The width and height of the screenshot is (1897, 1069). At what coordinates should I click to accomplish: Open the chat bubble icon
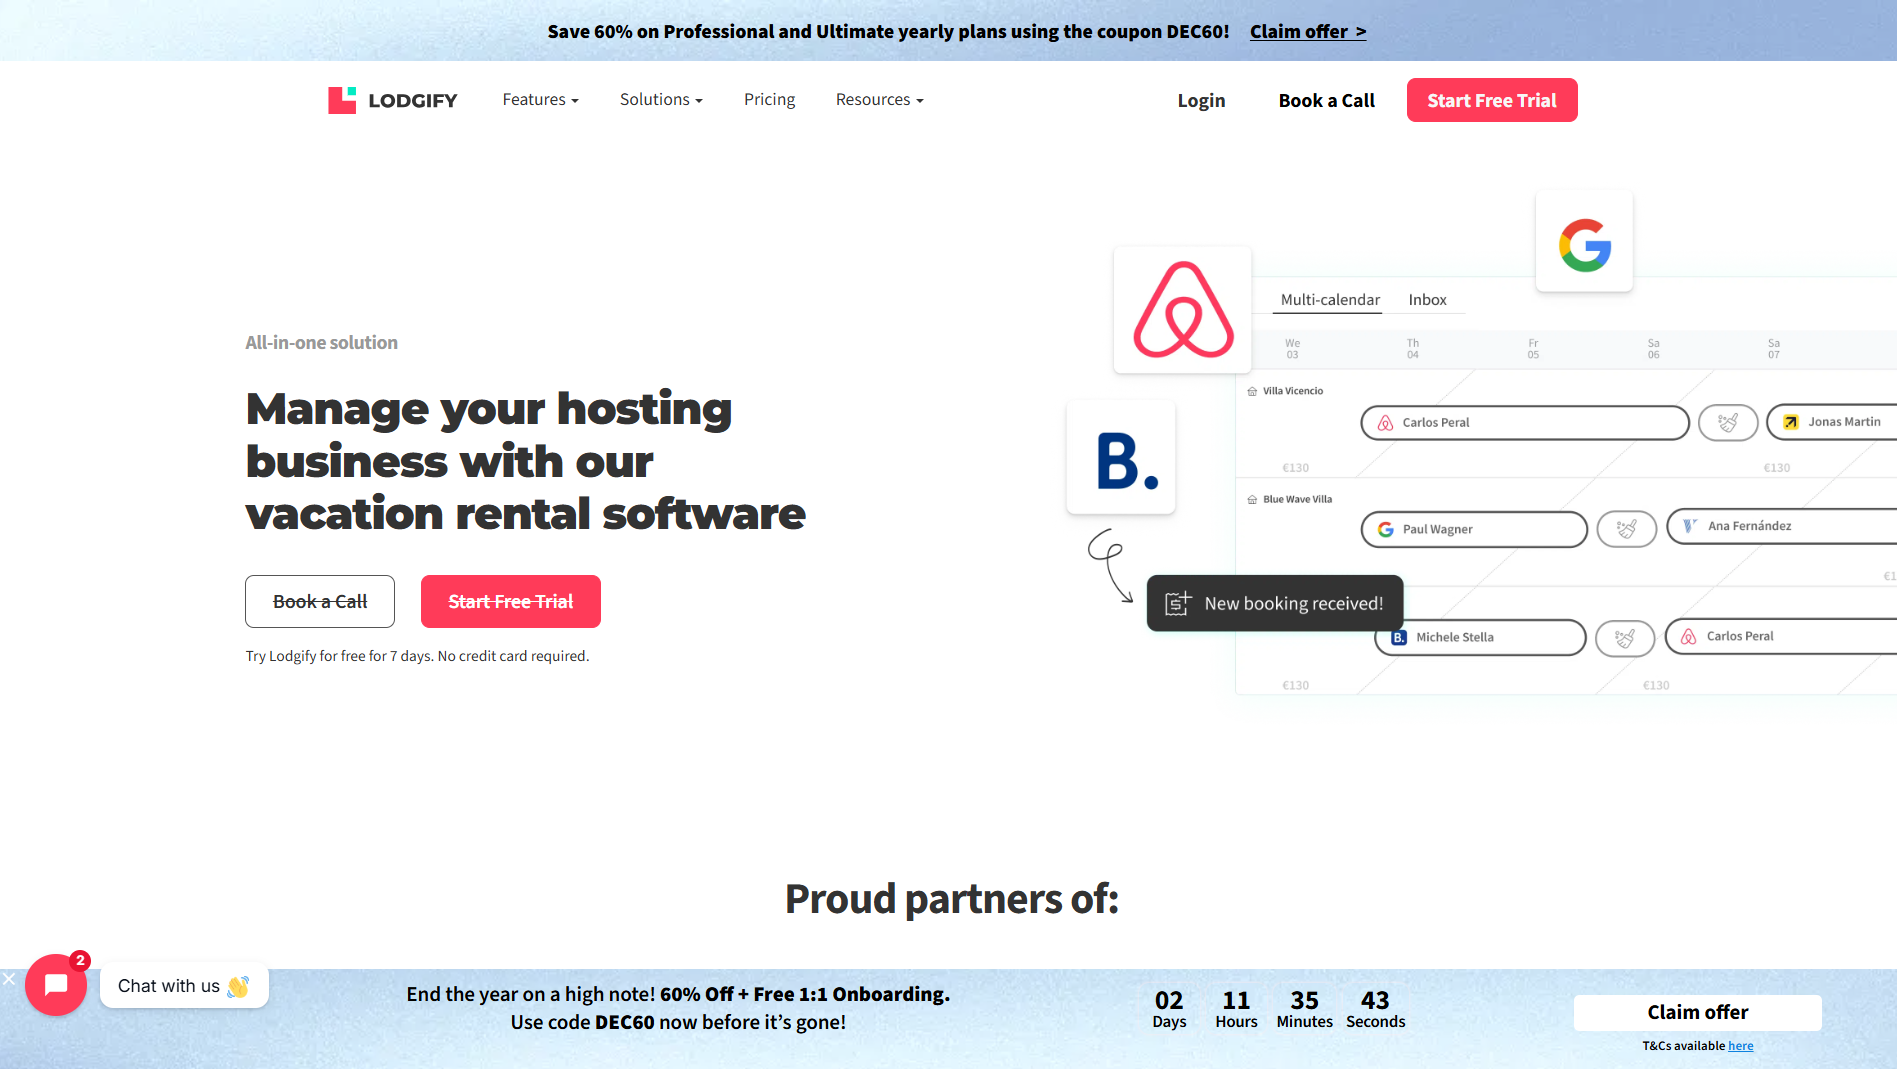56,985
